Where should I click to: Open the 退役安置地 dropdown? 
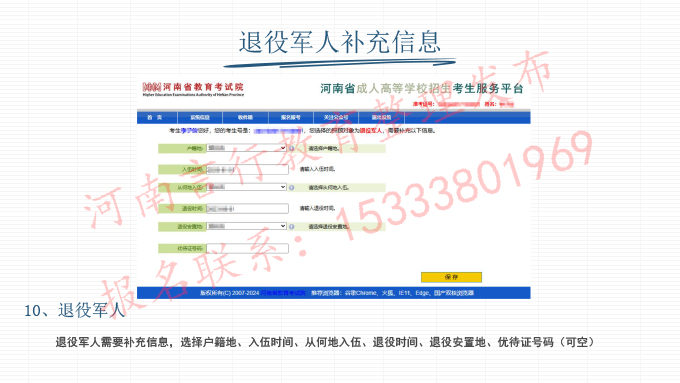click(247, 226)
